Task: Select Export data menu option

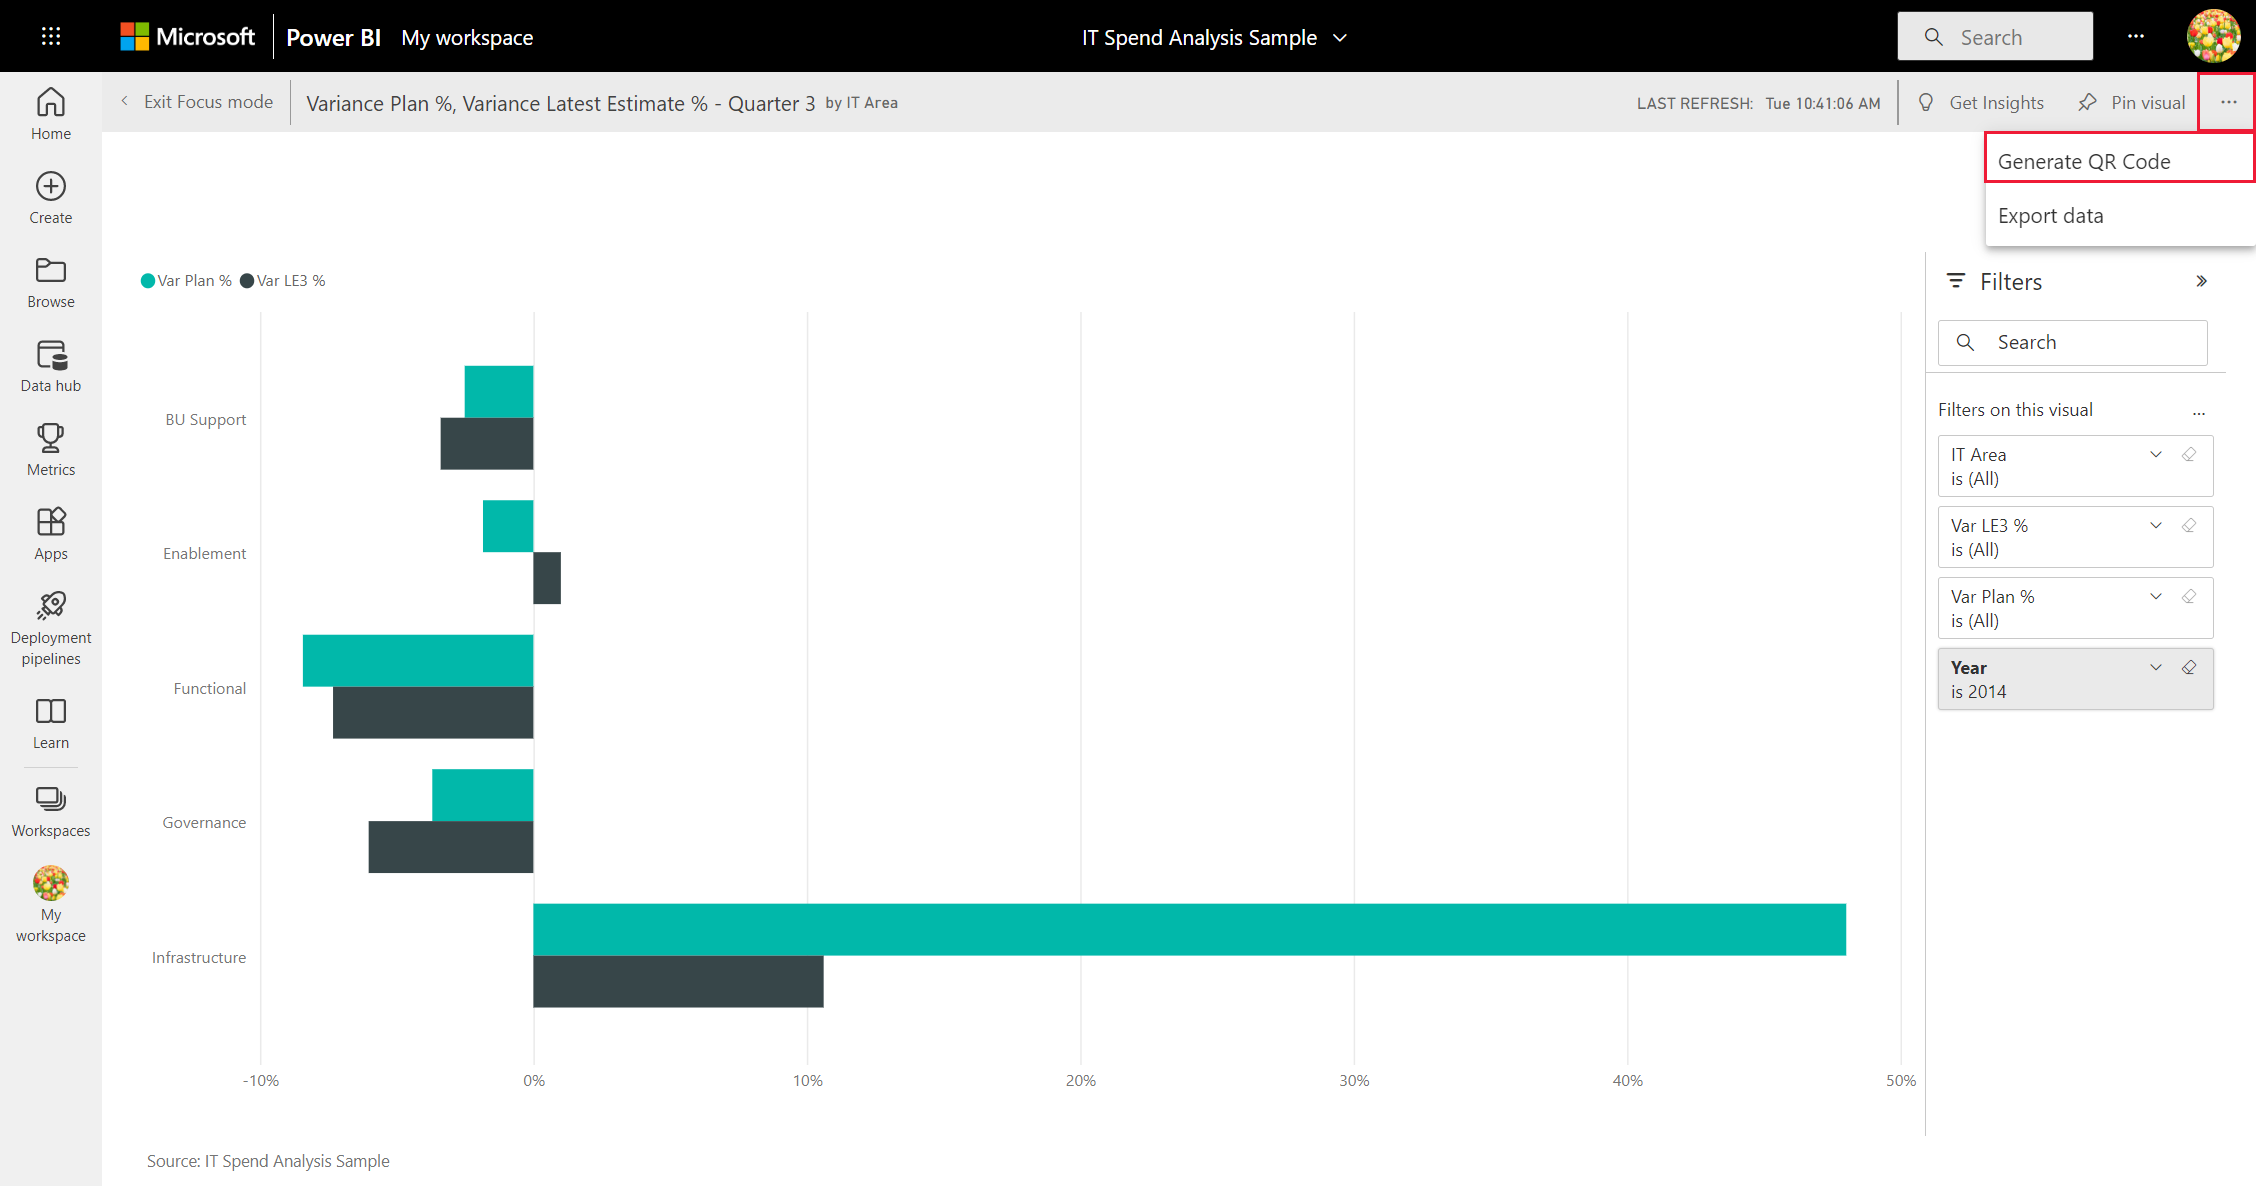Action: pos(2052,215)
